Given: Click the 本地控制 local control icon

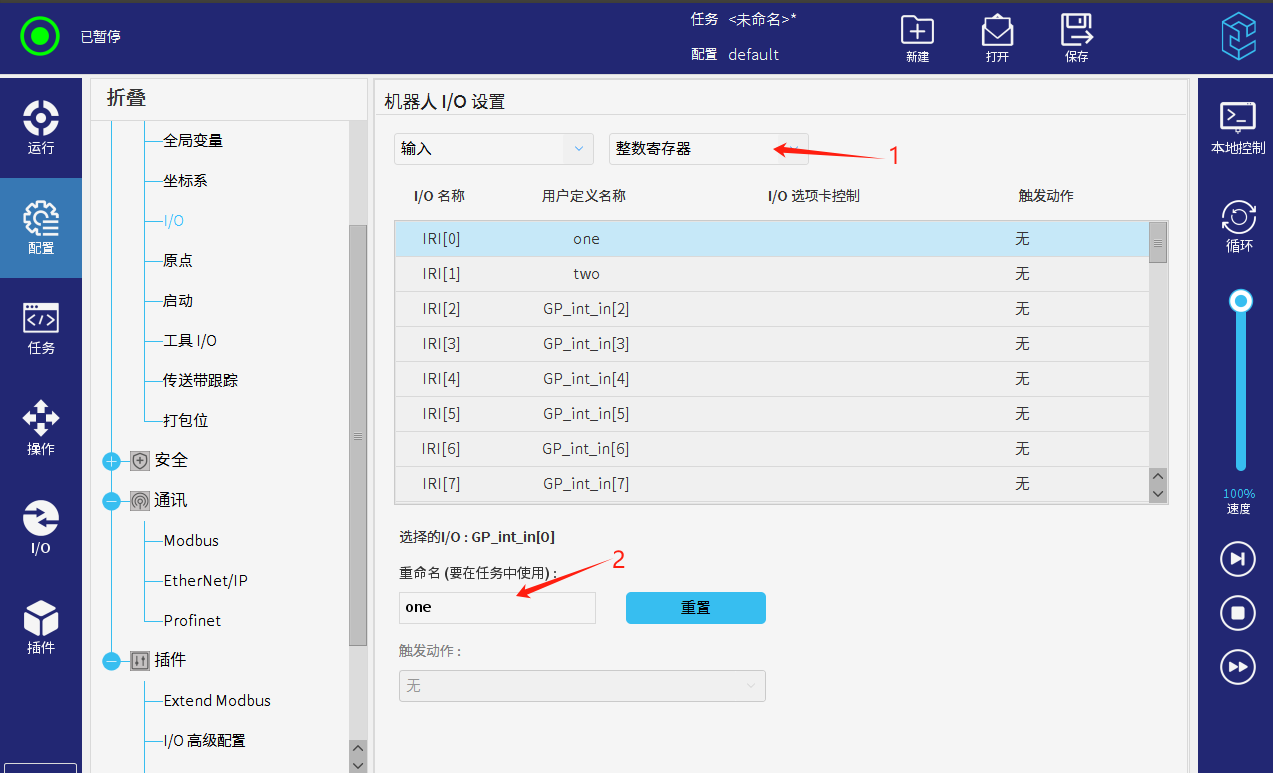Looking at the screenshot, I should coord(1238,127).
